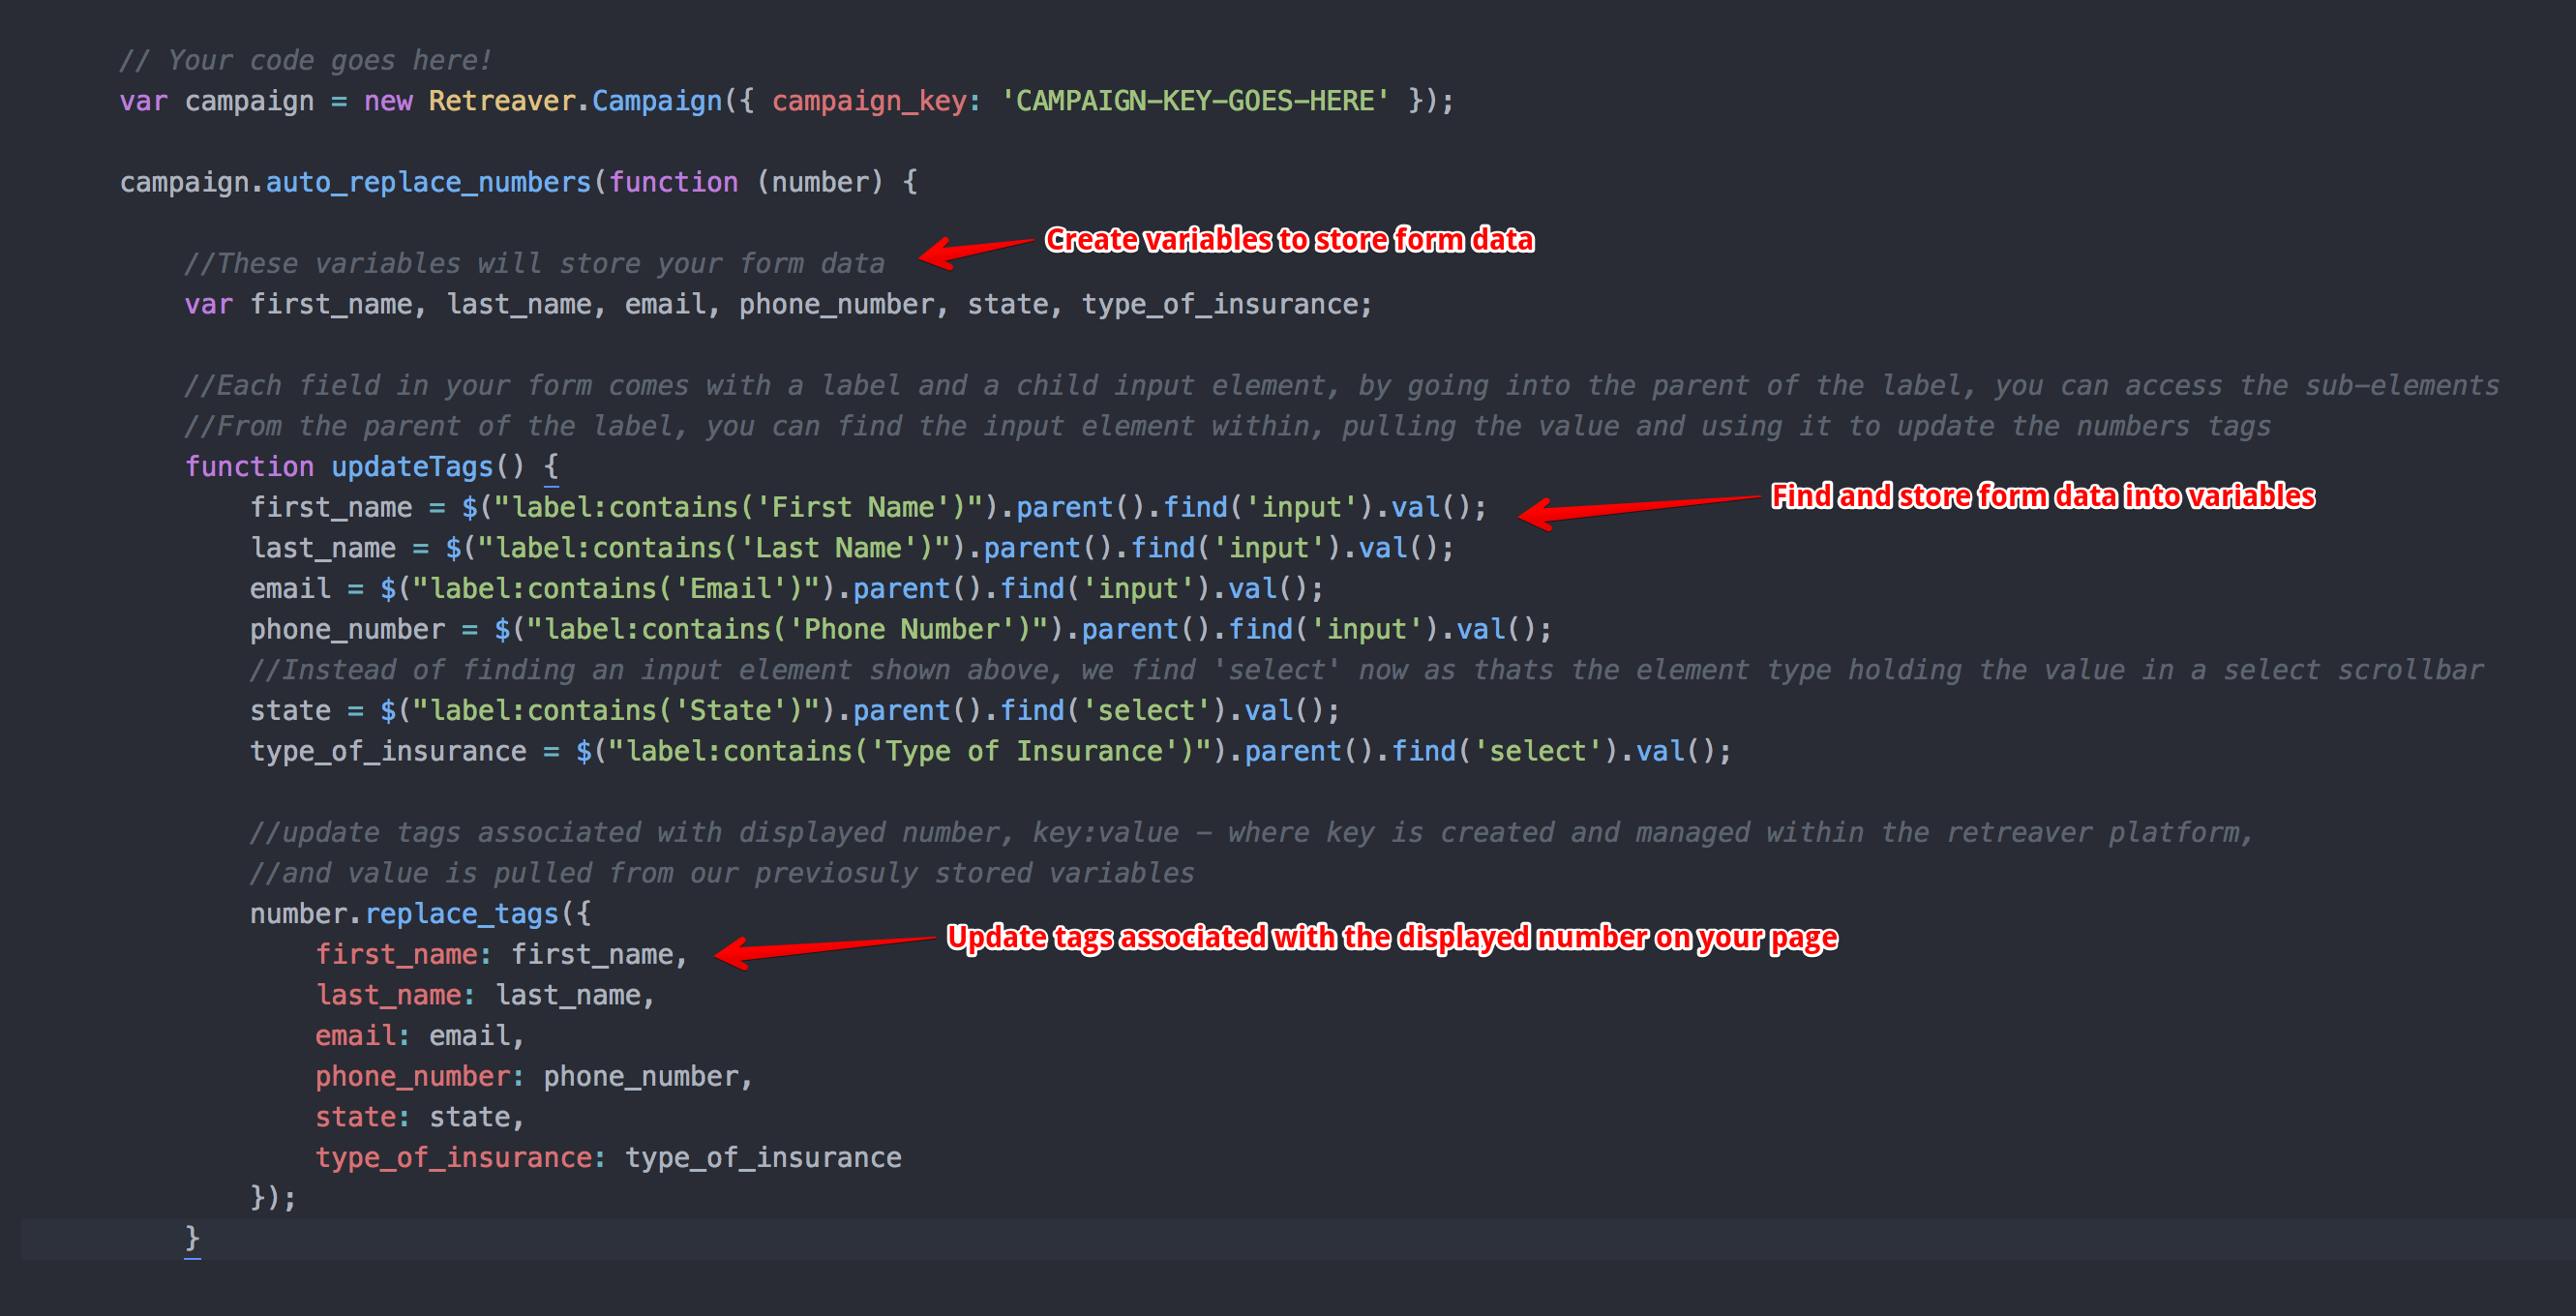This screenshot has width=2576, height=1316.
Task: Click the Retreaver class name
Action: [x=501, y=101]
